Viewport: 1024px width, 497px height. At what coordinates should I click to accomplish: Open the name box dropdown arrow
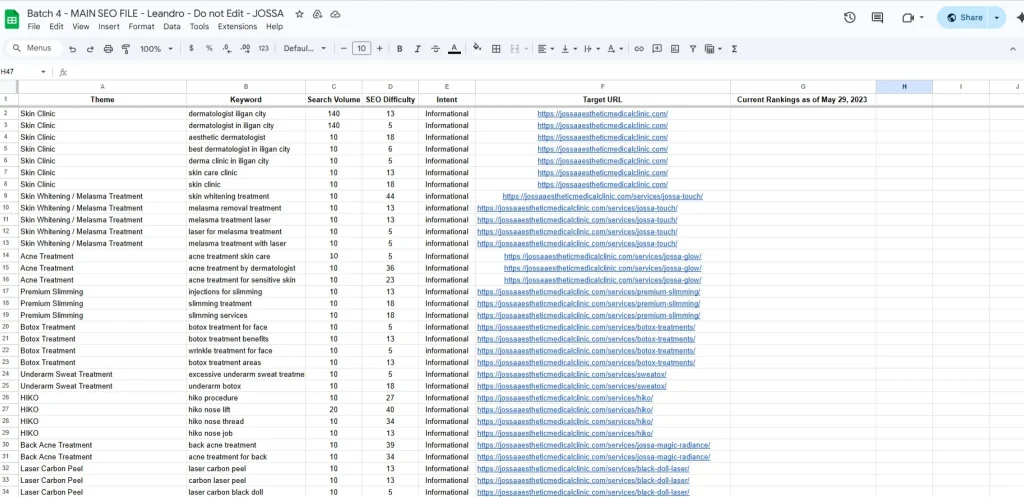coord(44,72)
